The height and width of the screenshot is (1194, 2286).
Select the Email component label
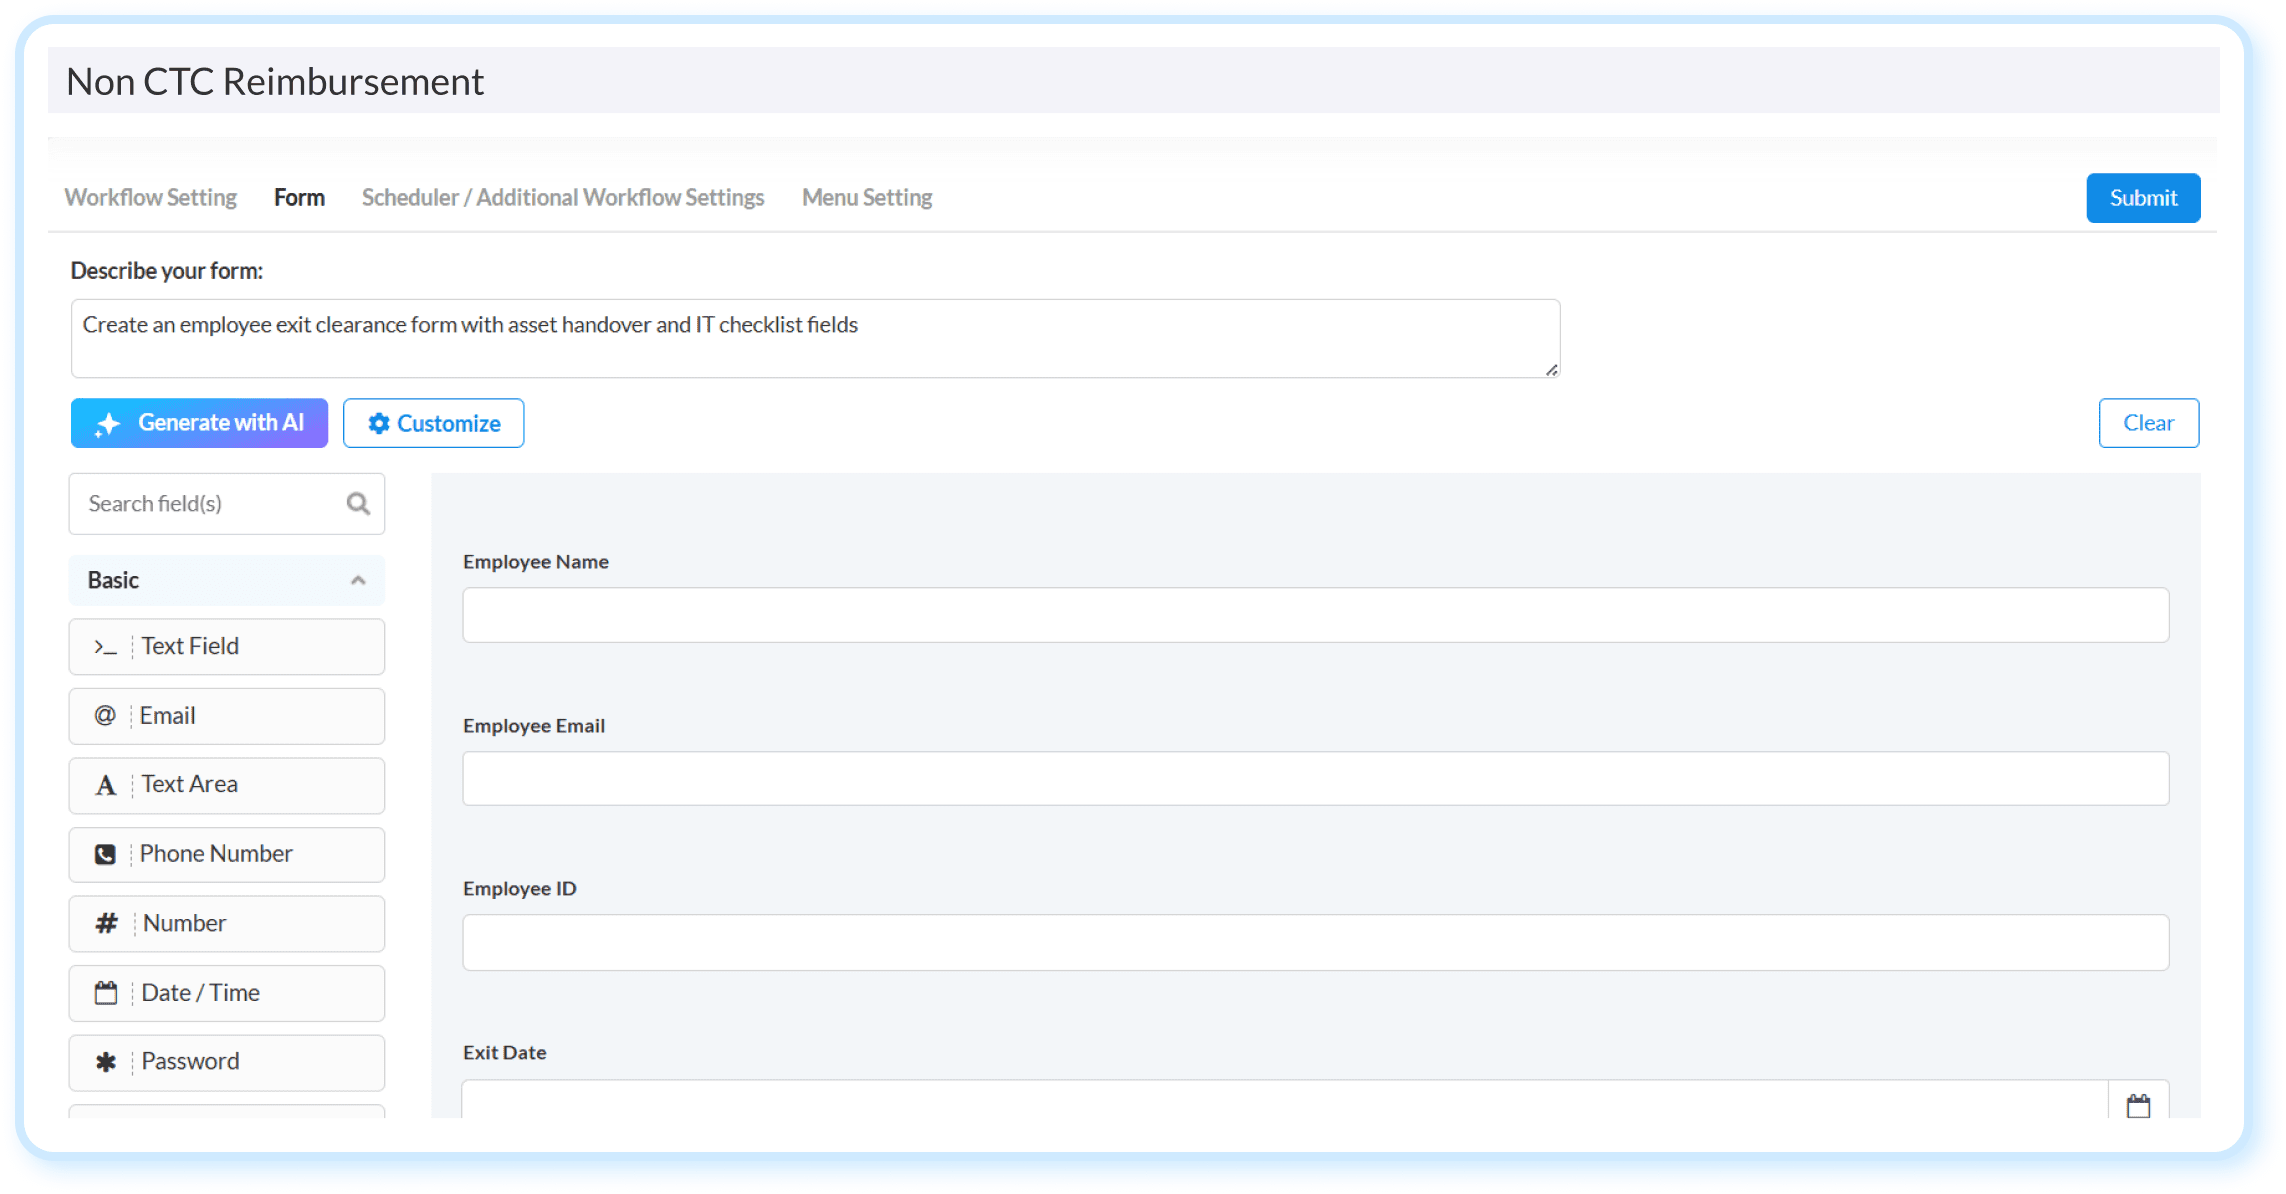coord(167,716)
